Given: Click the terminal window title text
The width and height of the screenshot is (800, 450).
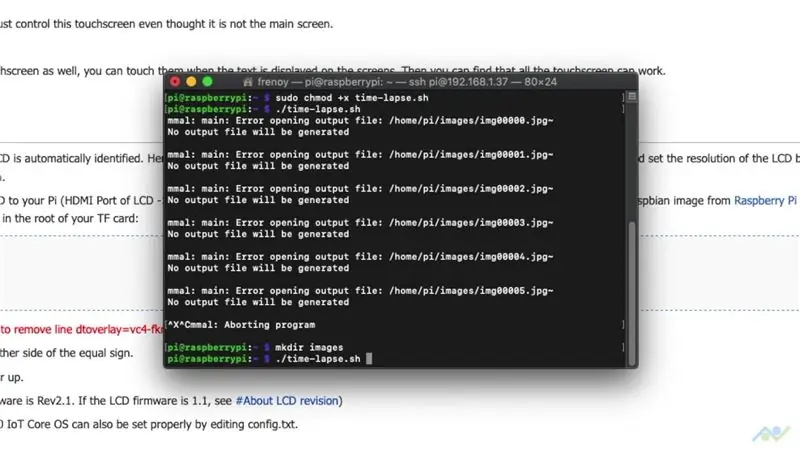Looking at the screenshot, I should tap(407, 82).
